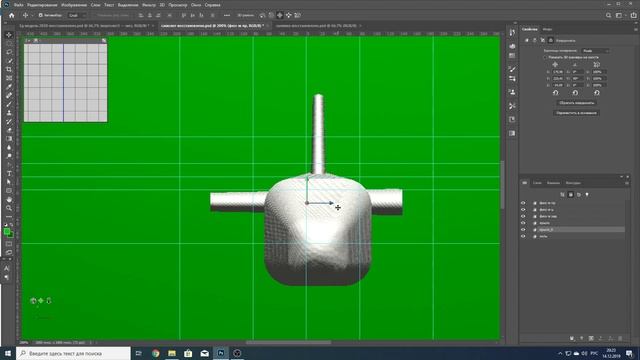Open the coordinate system dropdown in Properties
Viewport: 640px width, 360px height.
596,51
